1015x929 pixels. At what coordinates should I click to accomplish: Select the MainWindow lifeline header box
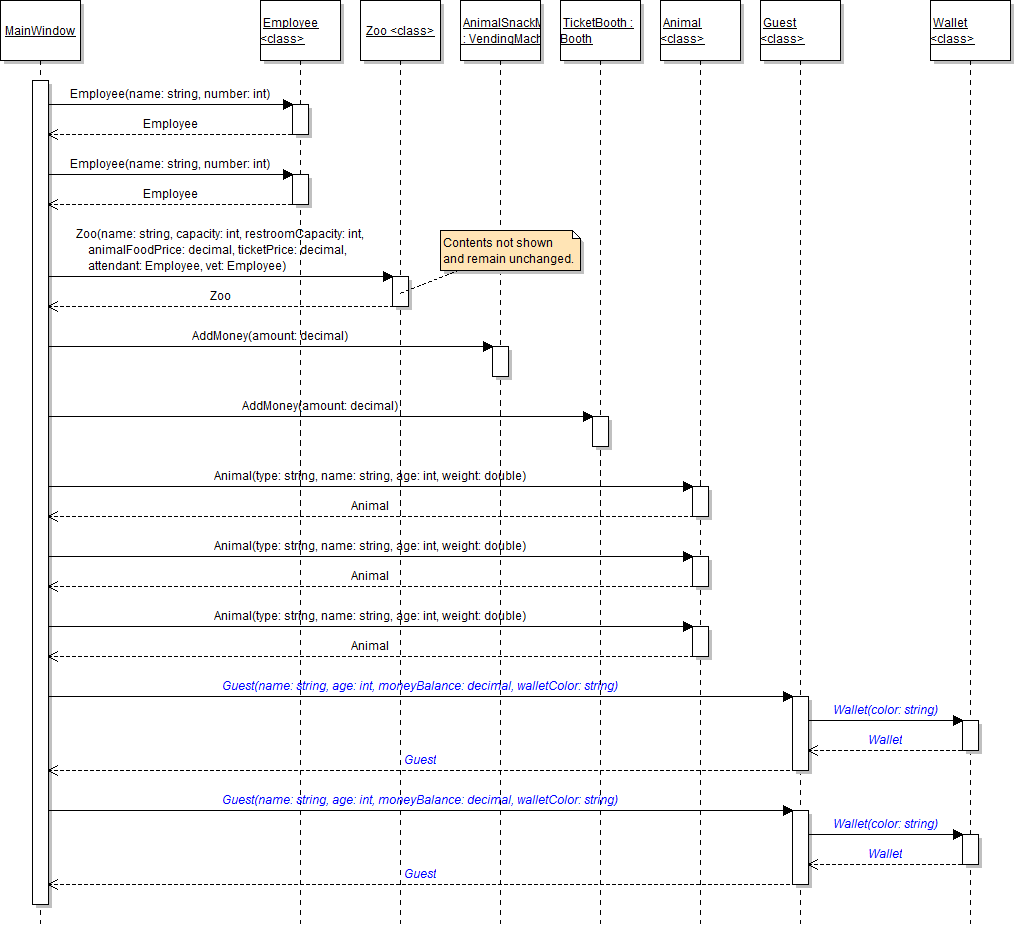pos(40,31)
